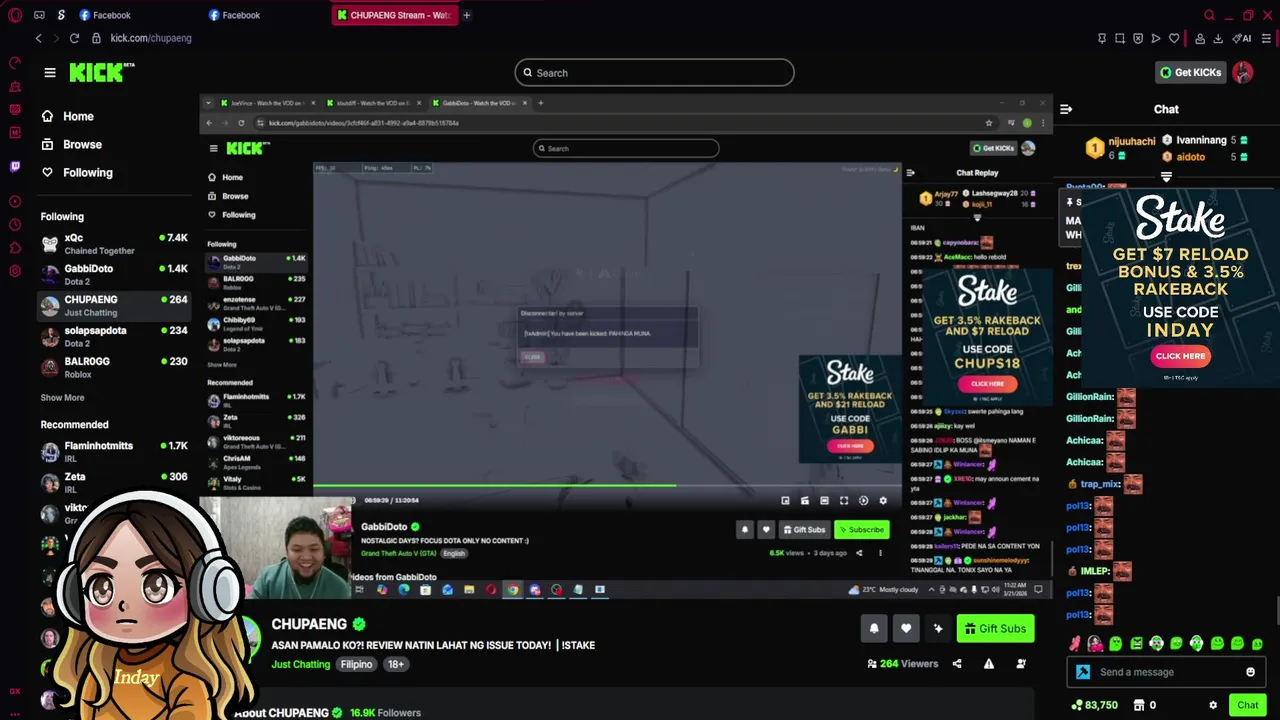Open Following in Kick sidebar
This screenshot has width=1280, height=720.
click(77, 172)
